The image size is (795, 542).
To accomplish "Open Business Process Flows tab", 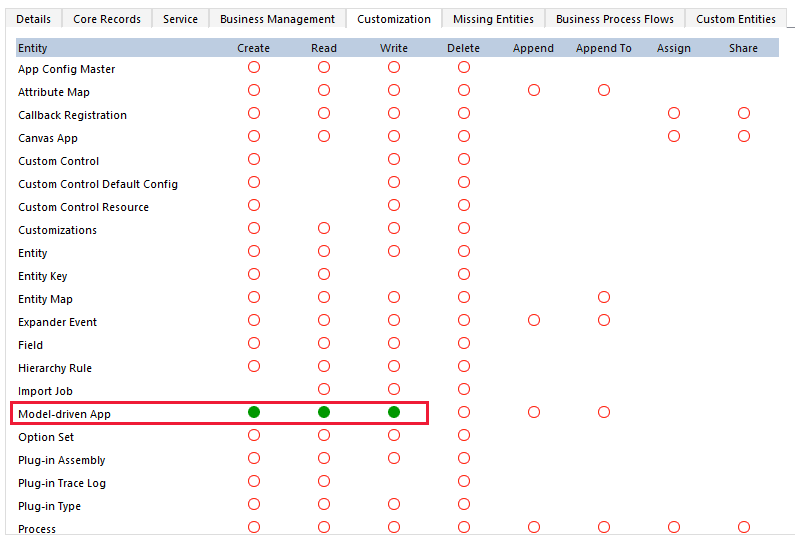I will [x=615, y=19].
